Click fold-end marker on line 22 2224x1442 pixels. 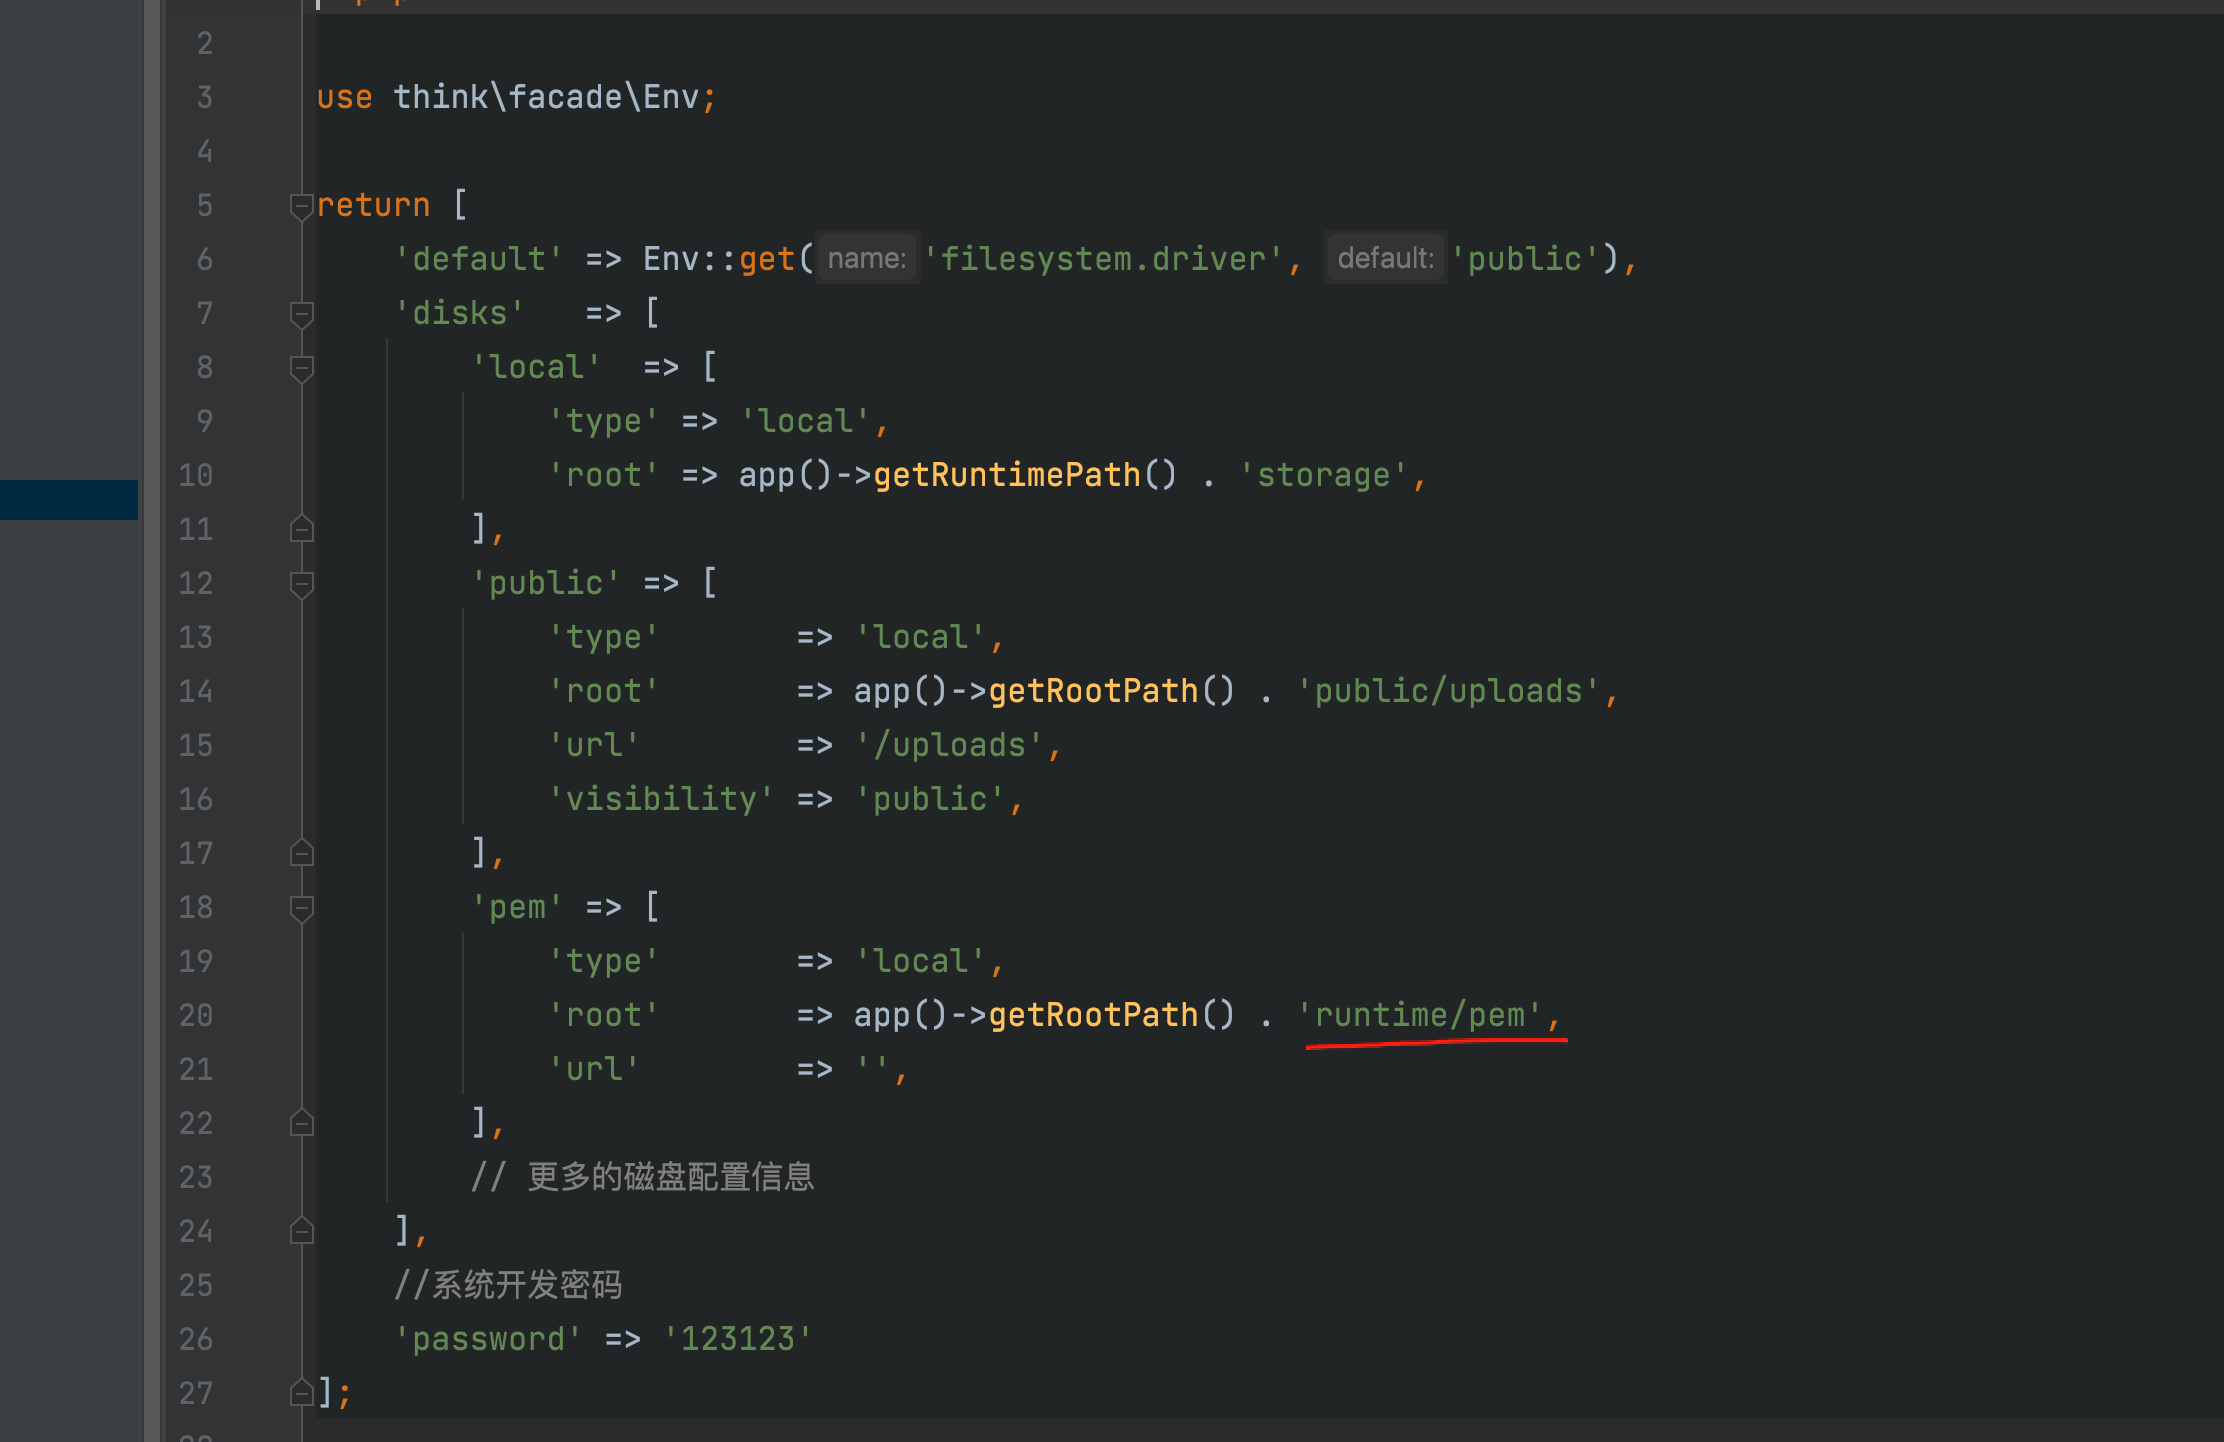(301, 1123)
